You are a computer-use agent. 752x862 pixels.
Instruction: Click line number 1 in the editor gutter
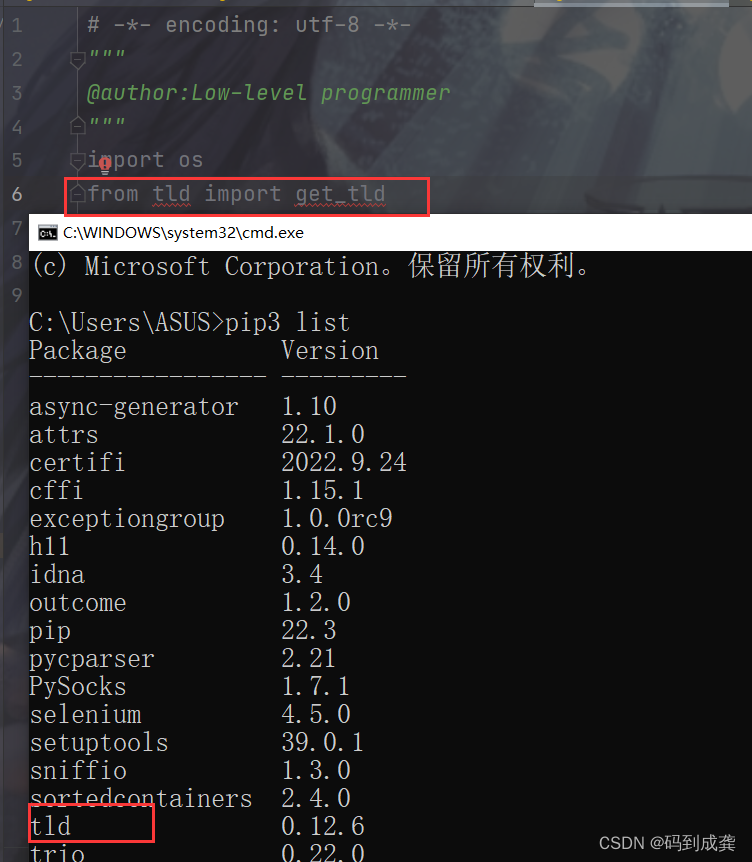tap(17, 25)
